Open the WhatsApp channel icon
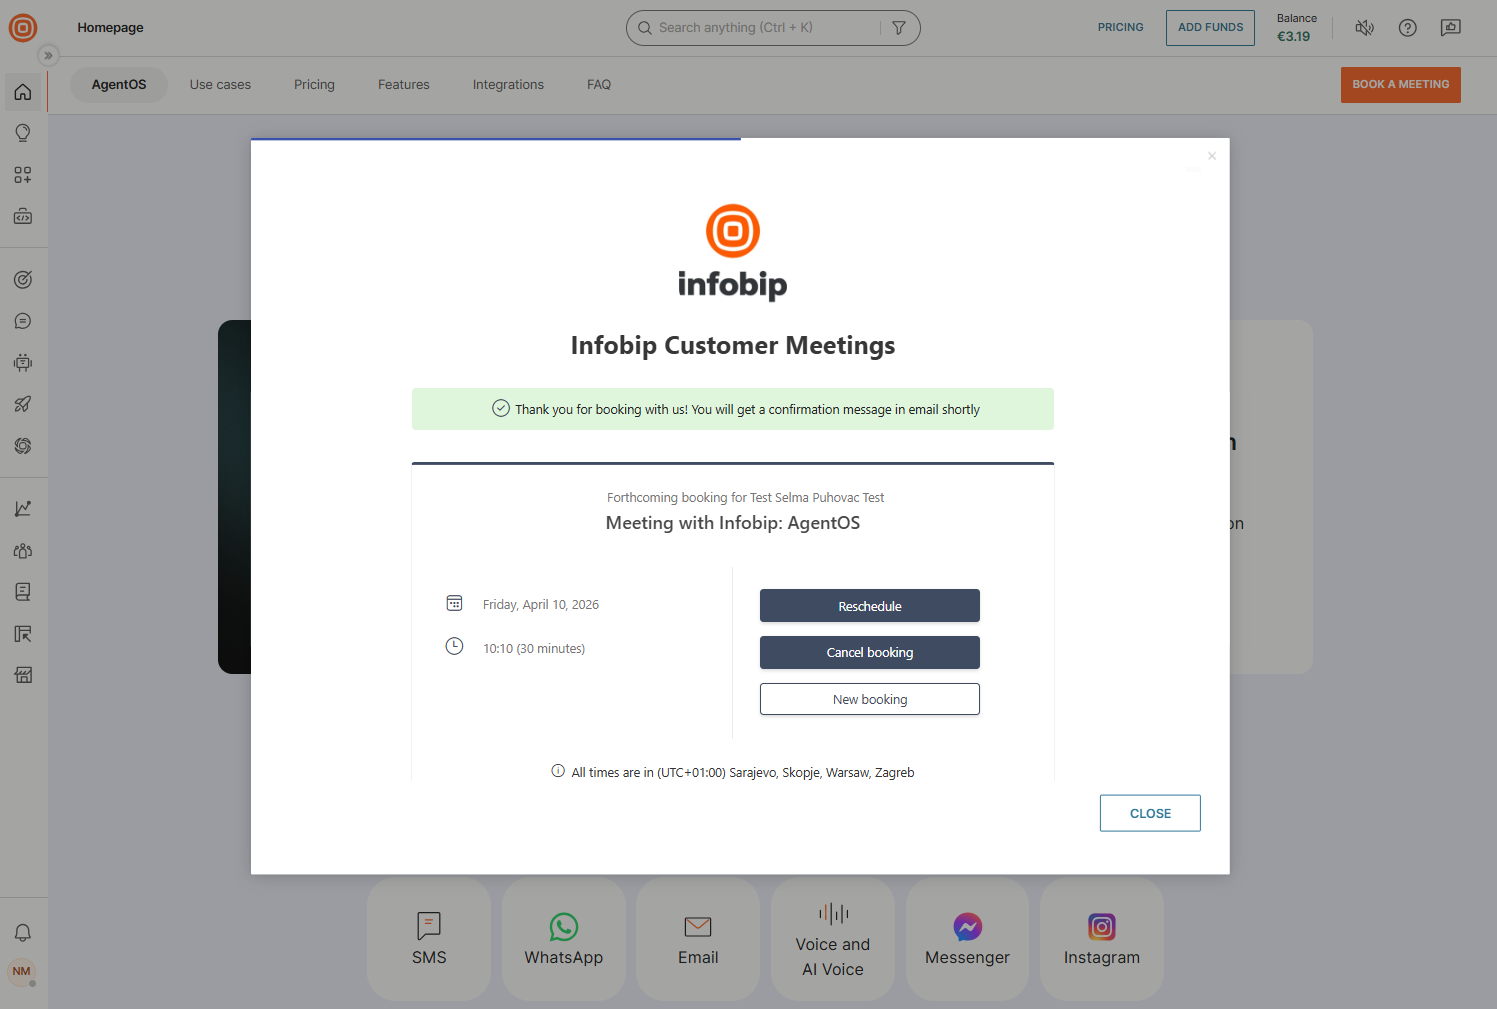Screen dimensions: 1497x1009 point(563,927)
